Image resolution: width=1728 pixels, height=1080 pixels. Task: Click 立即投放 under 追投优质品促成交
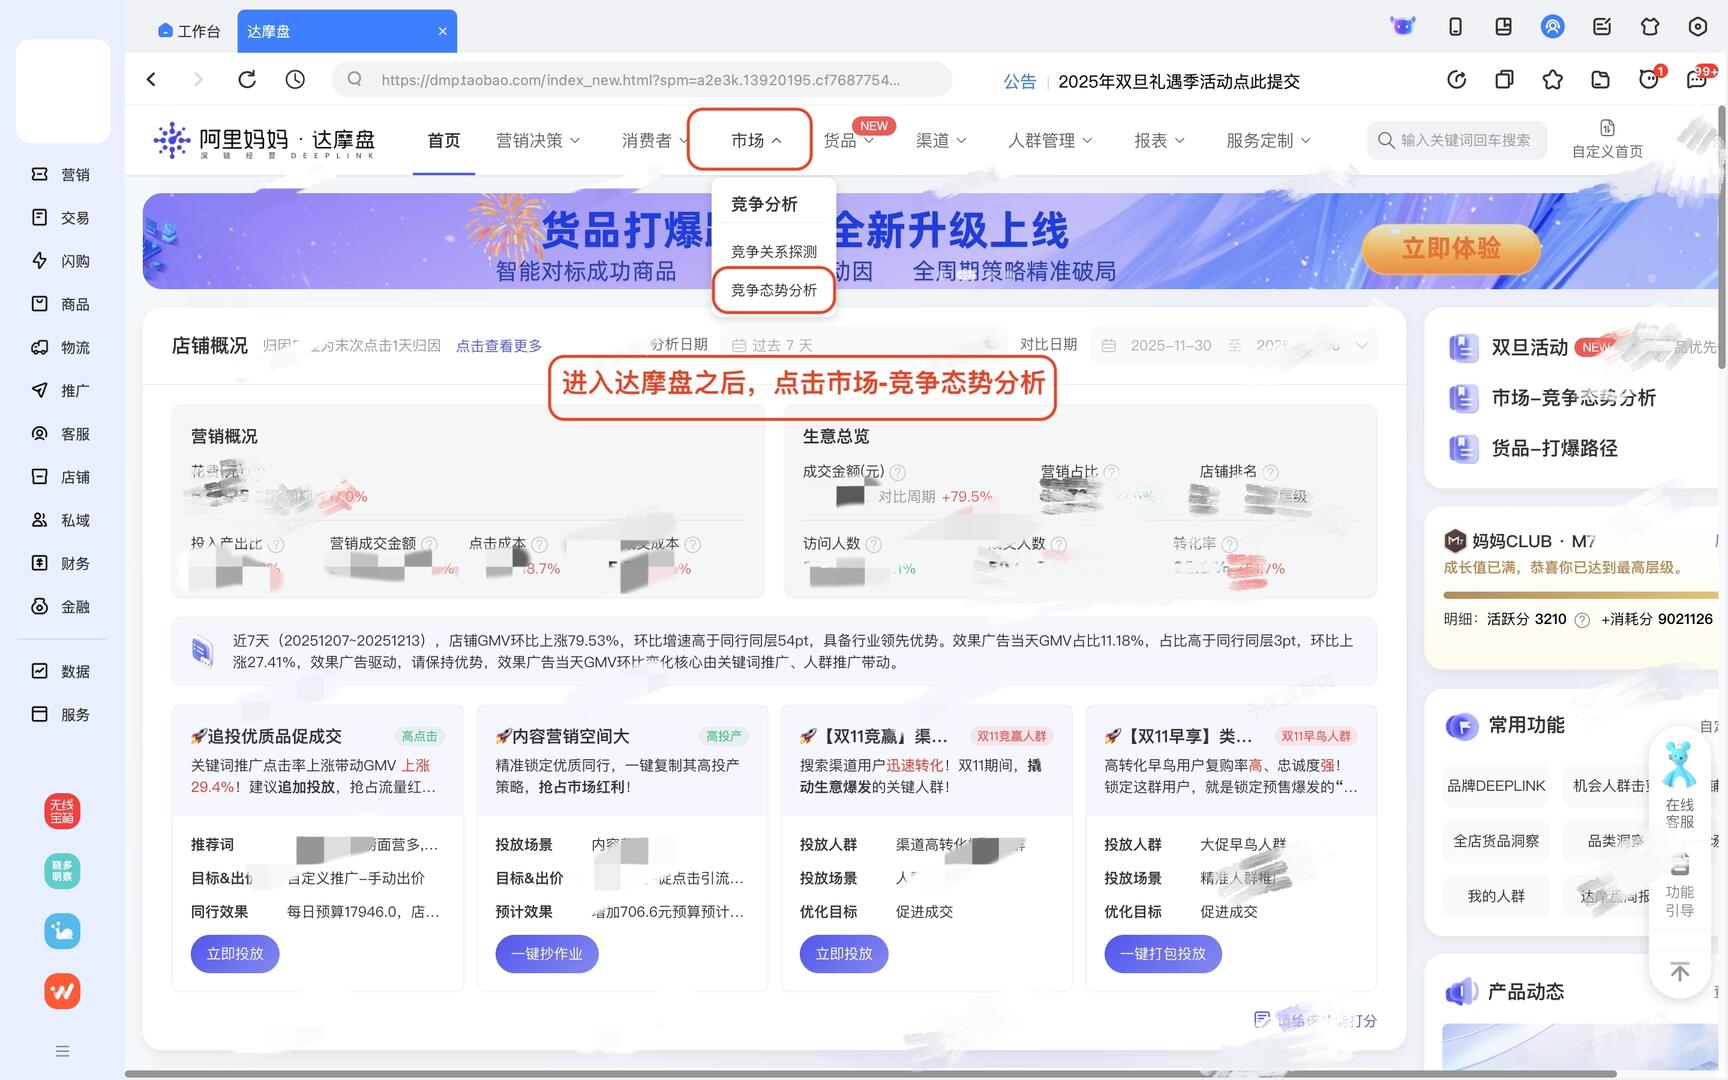coord(235,954)
